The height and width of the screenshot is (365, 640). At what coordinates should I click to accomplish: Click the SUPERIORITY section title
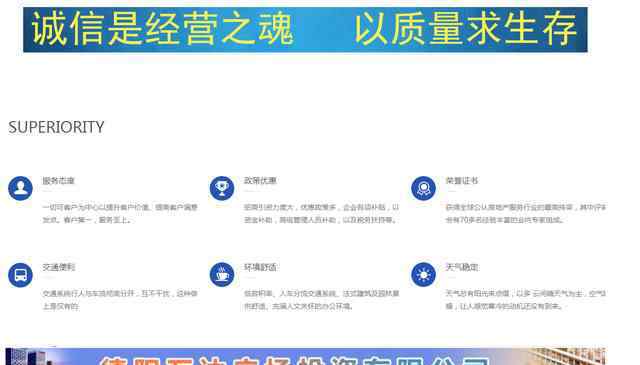click(56, 127)
